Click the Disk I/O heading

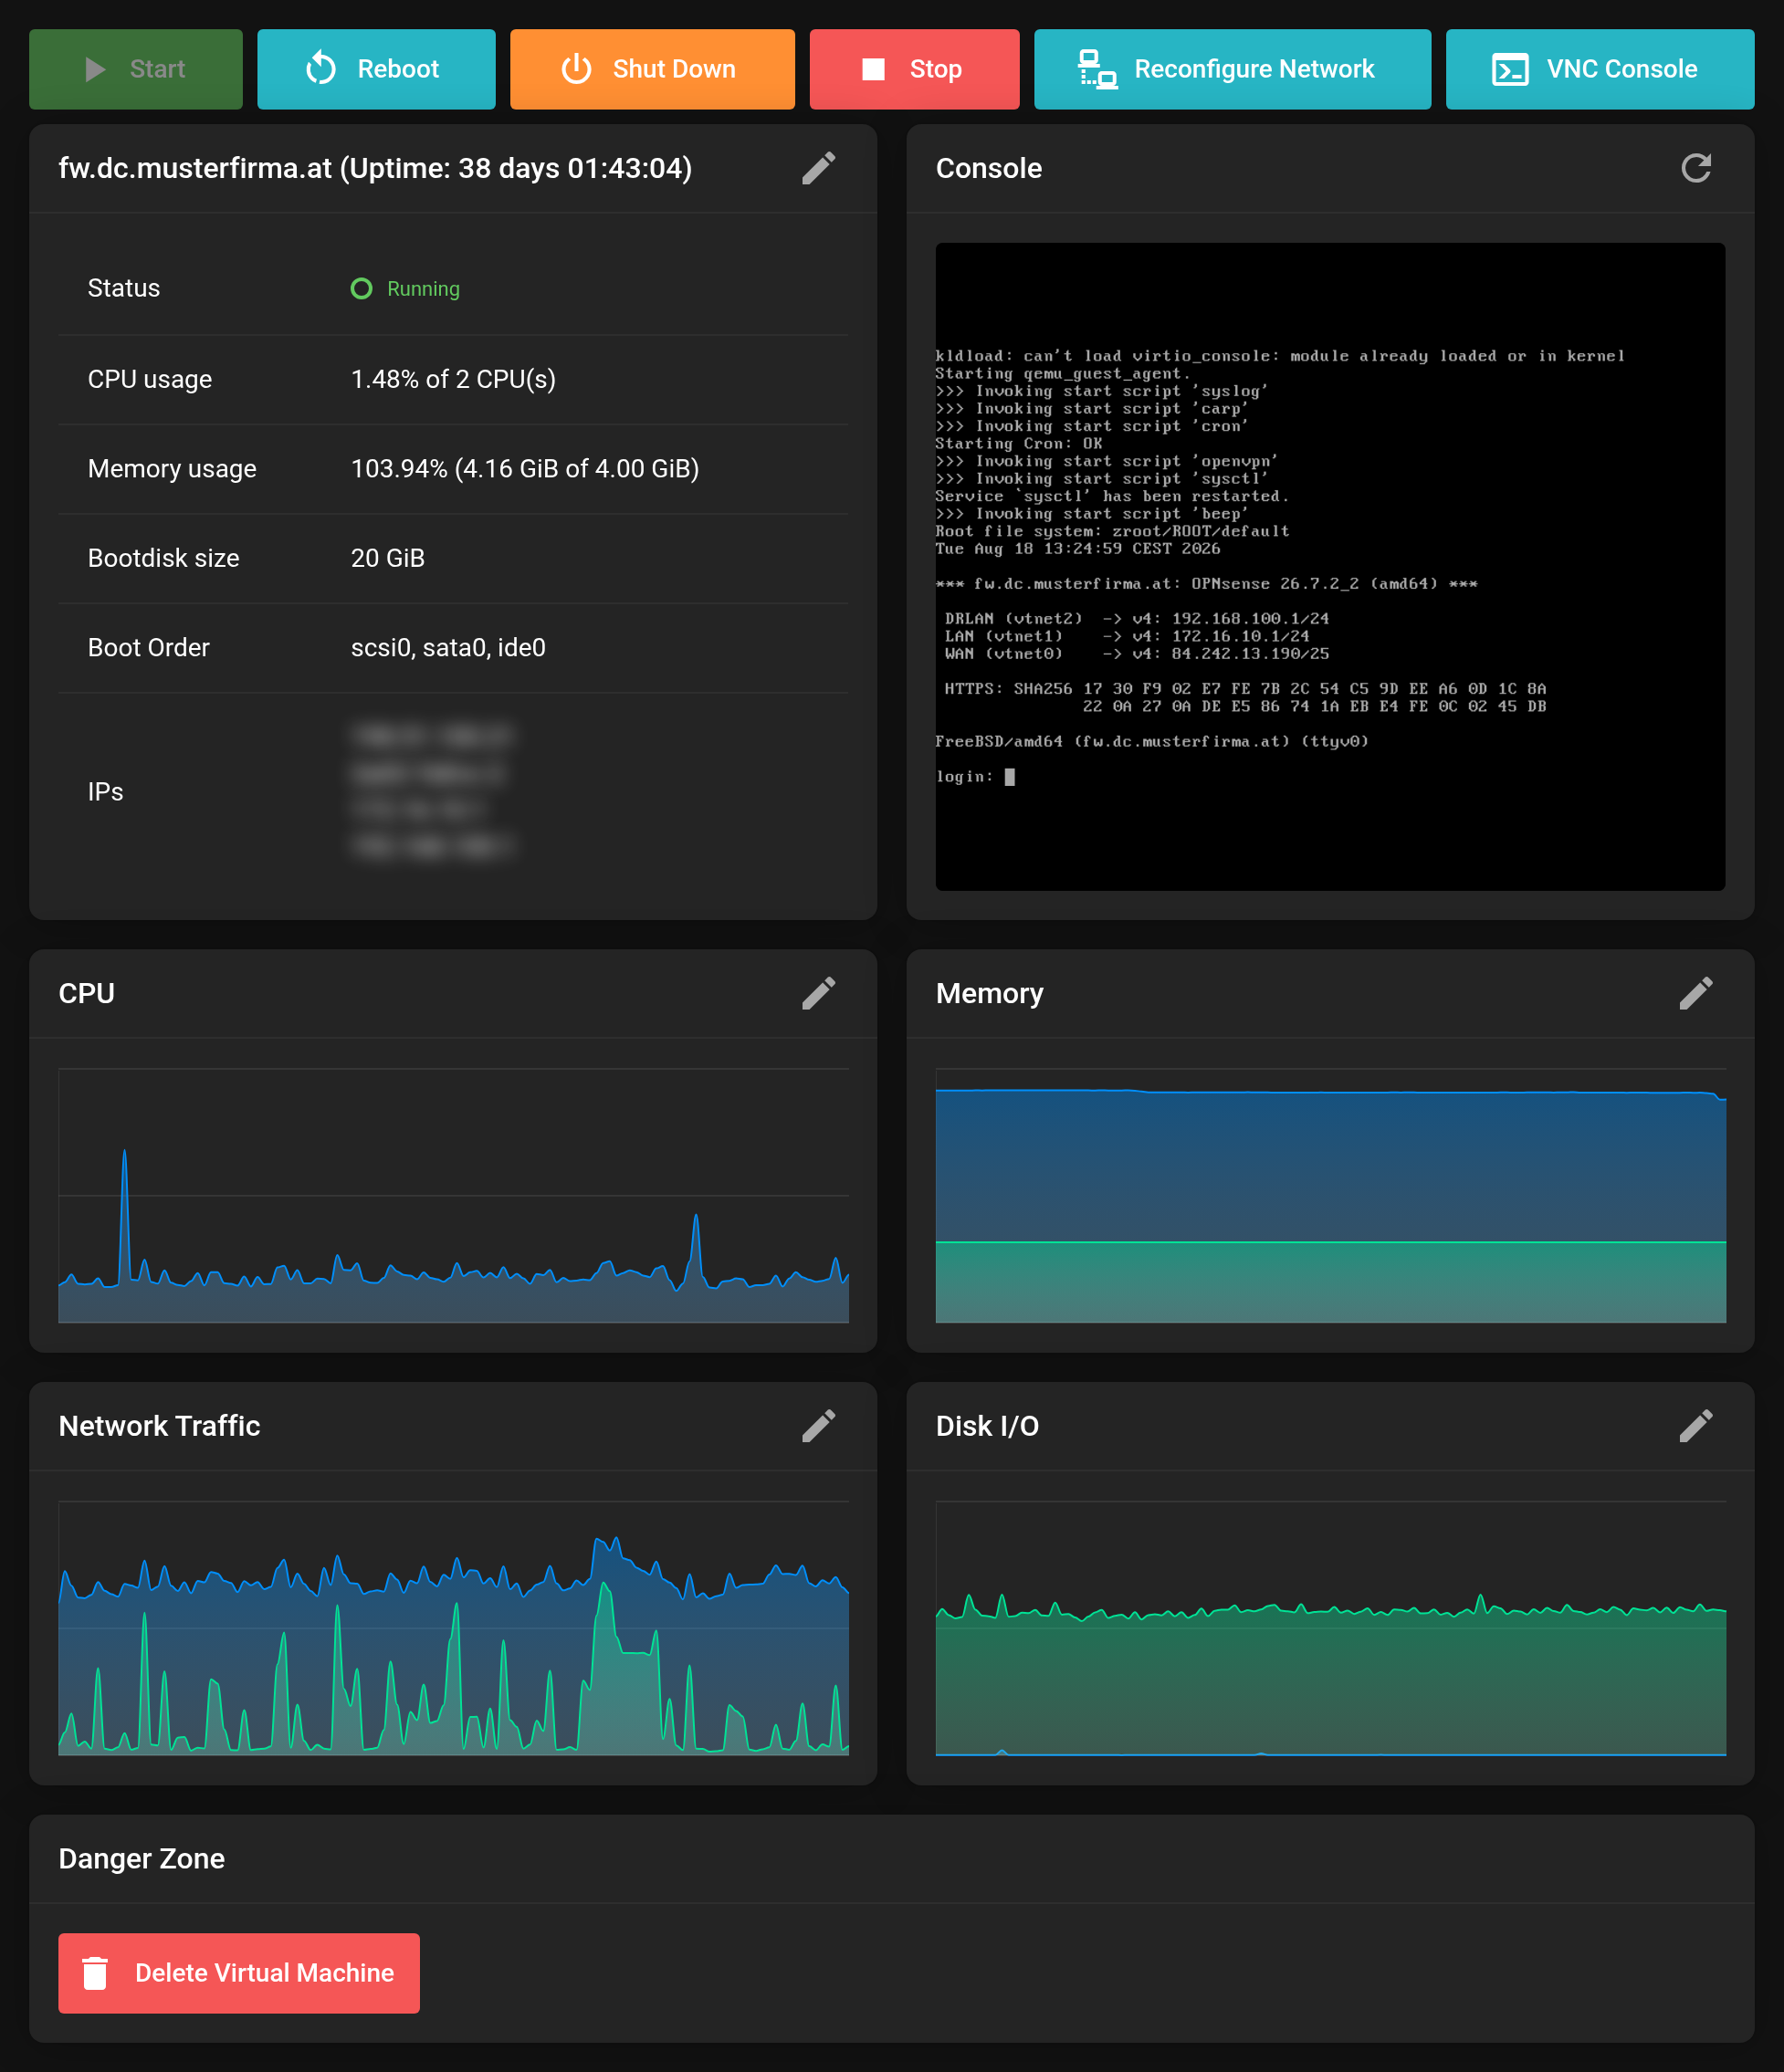coord(987,1426)
